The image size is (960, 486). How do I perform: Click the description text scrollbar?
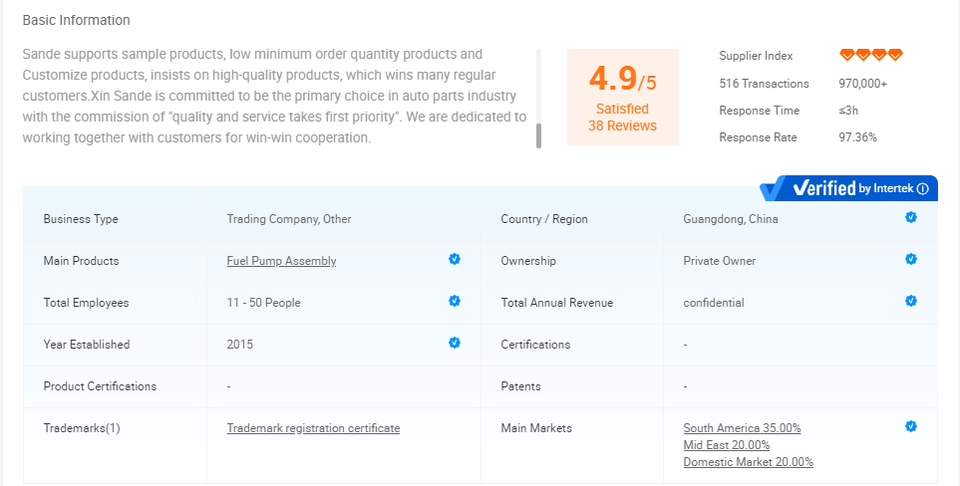click(x=539, y=134)
